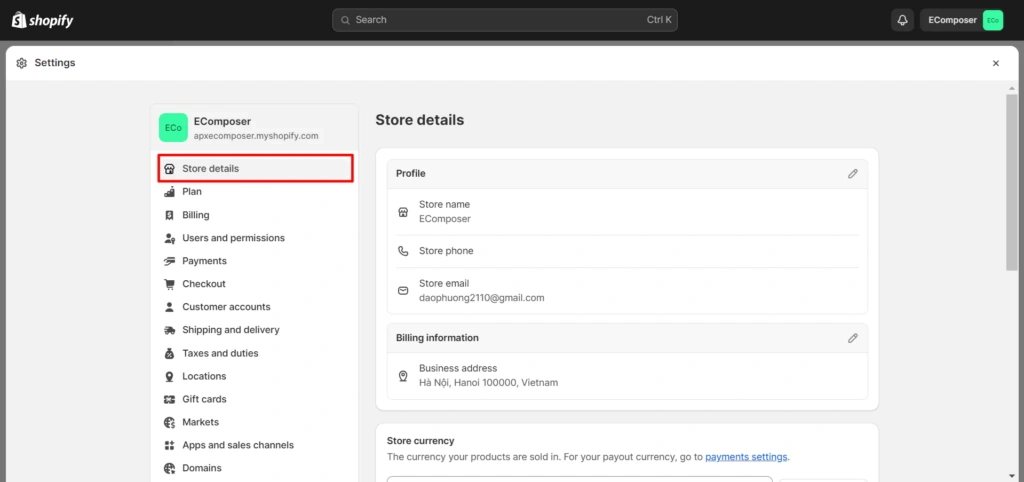Select Store details in settings sidebar
Viewport: 1024px width, 482px height.
point(255,168)
